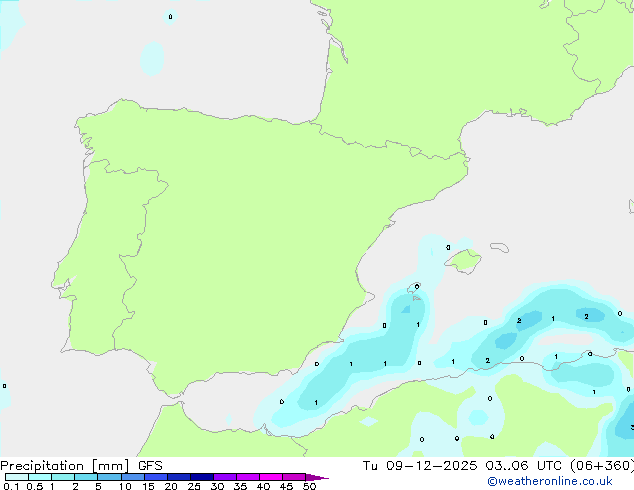Click the legend value label '0.1'
Viewport: 634px width, 490px height.
(x=11, y=486)
